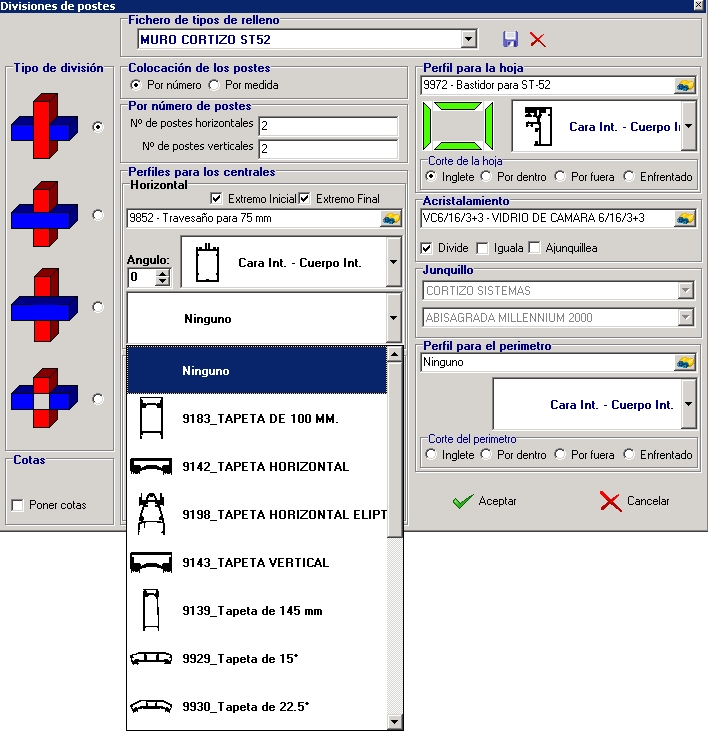Open the horizontal Cara Int. - Cuerpo Int. dropdown
Screen dimensions: 708x731
tap(394, 262)
